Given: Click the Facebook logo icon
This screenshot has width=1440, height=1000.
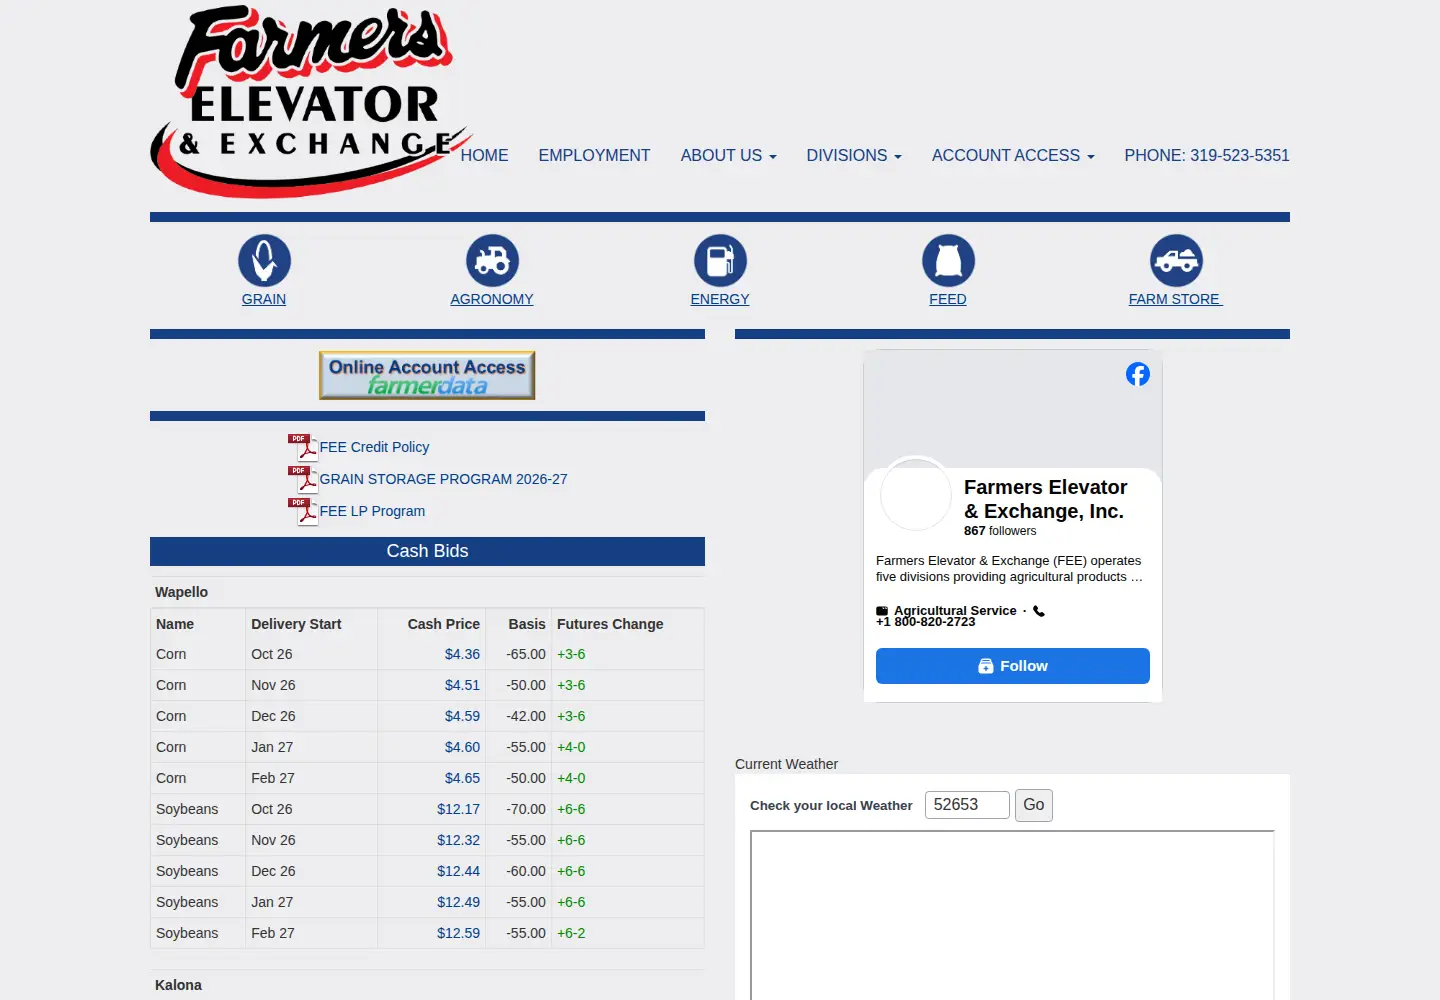Looking at the screenshot, I should tap(1138, 374).
